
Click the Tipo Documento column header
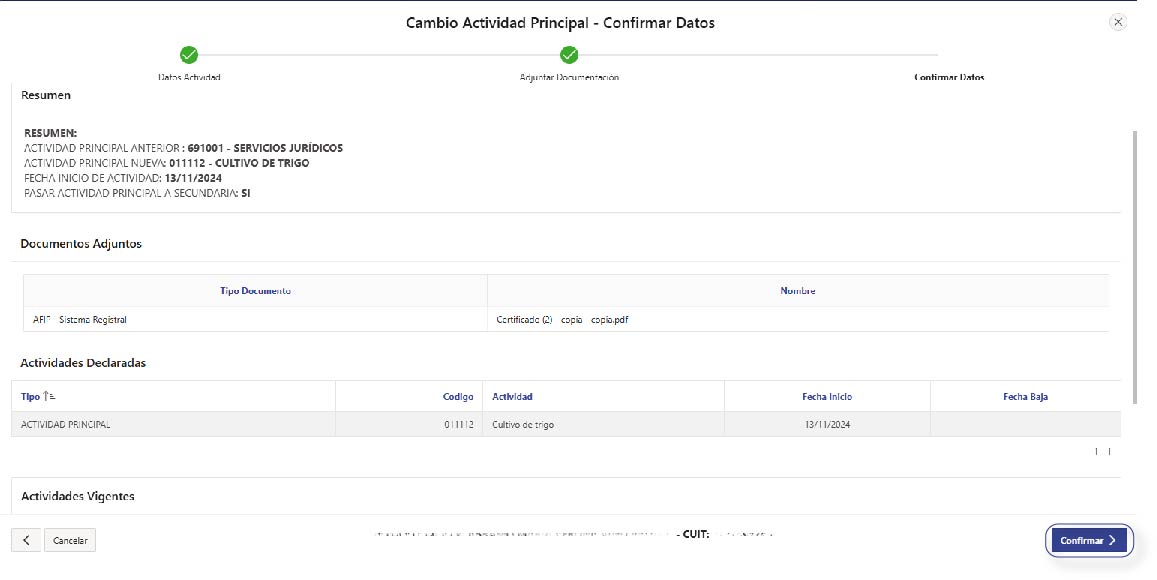[255, 291]
